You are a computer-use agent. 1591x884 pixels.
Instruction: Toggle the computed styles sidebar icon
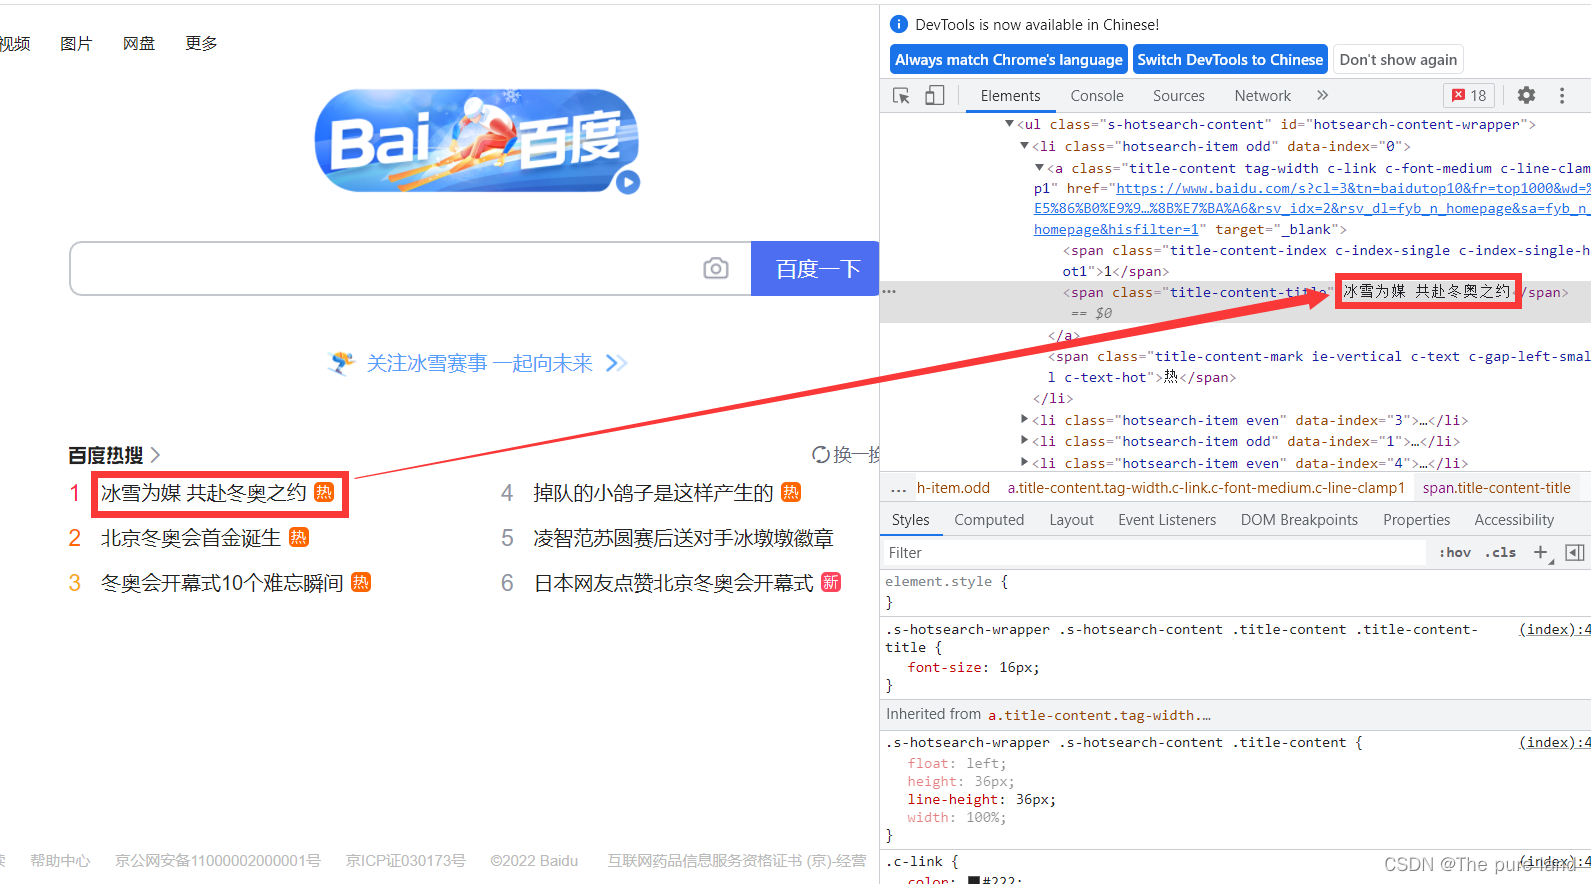[x=1575, y=552]
